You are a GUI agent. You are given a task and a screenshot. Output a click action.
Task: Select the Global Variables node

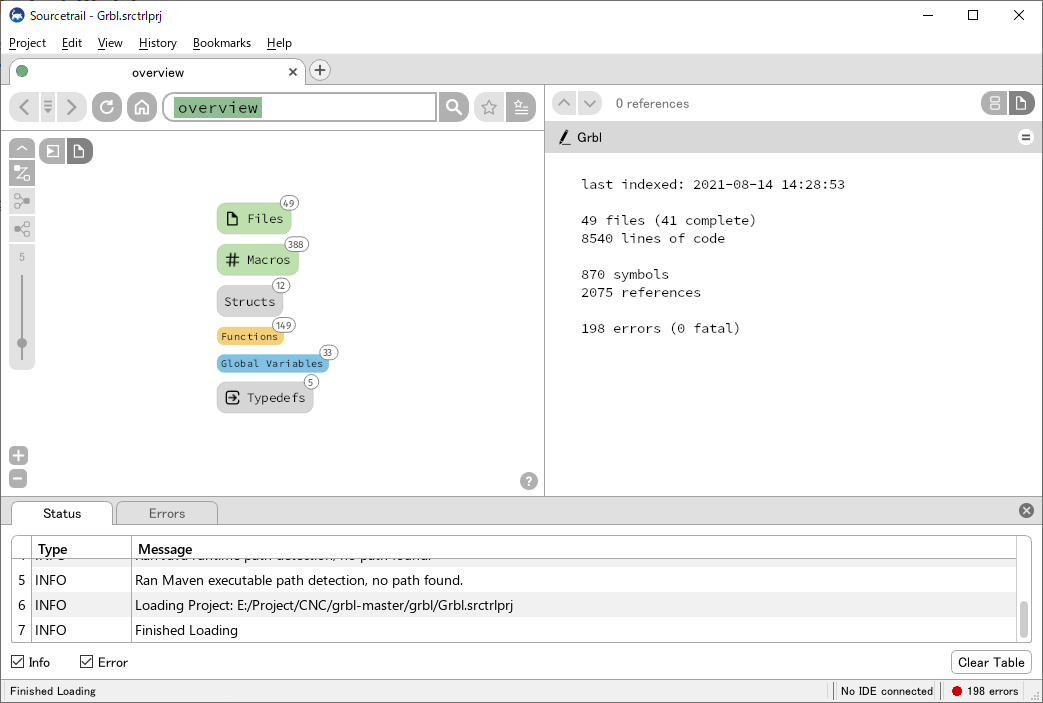click(272, 363)
